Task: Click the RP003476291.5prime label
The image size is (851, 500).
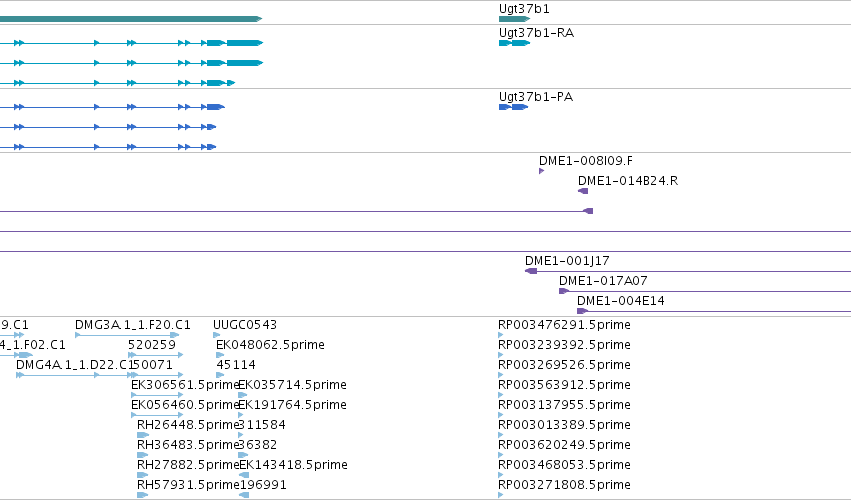Action: point(564,325)
